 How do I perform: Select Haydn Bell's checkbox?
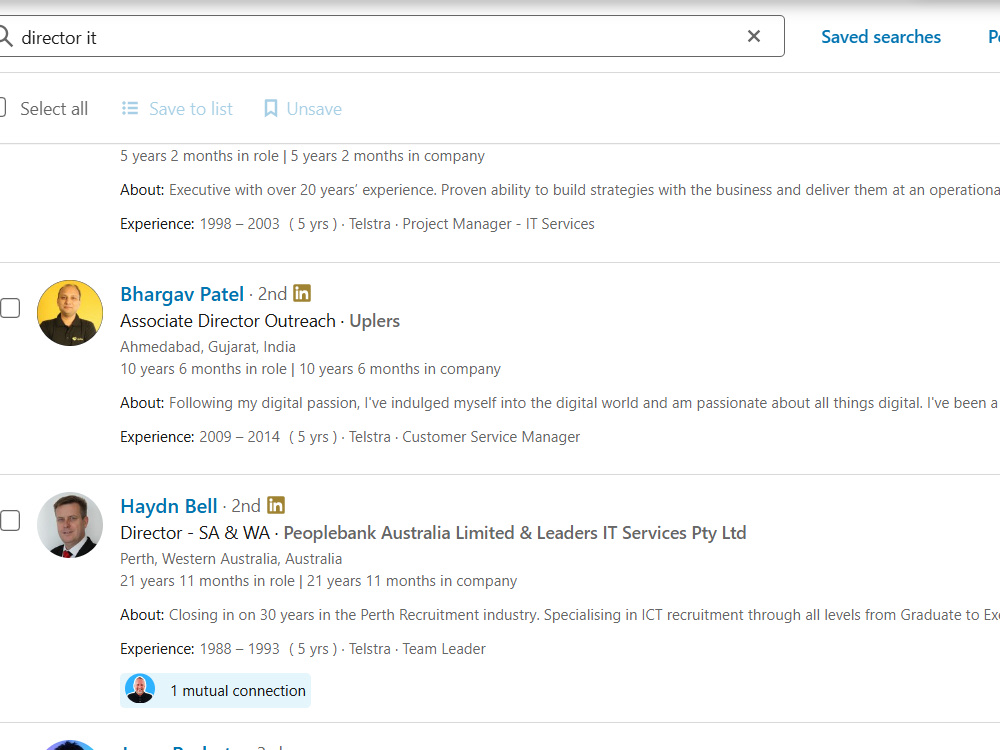point(10,520)
